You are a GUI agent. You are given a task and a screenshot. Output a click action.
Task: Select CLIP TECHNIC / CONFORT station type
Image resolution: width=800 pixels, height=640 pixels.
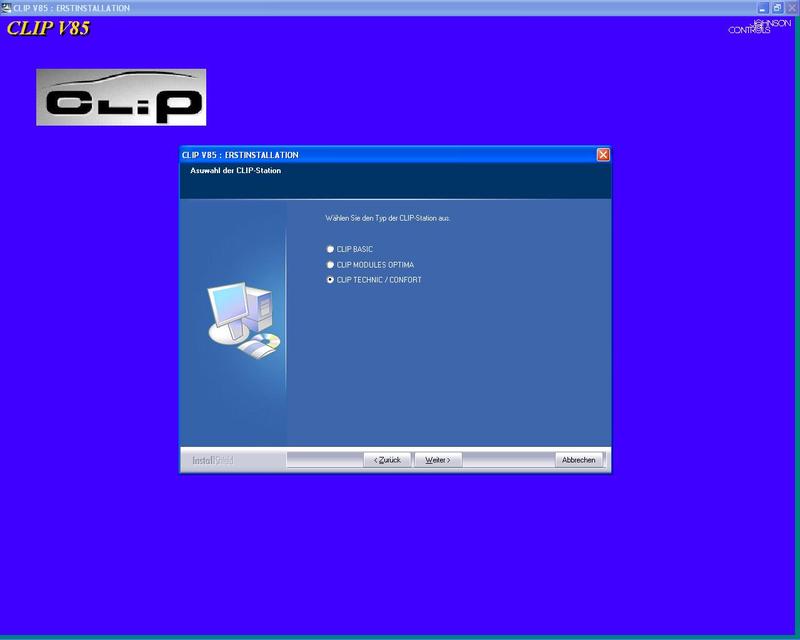click(x=331, y=280)
